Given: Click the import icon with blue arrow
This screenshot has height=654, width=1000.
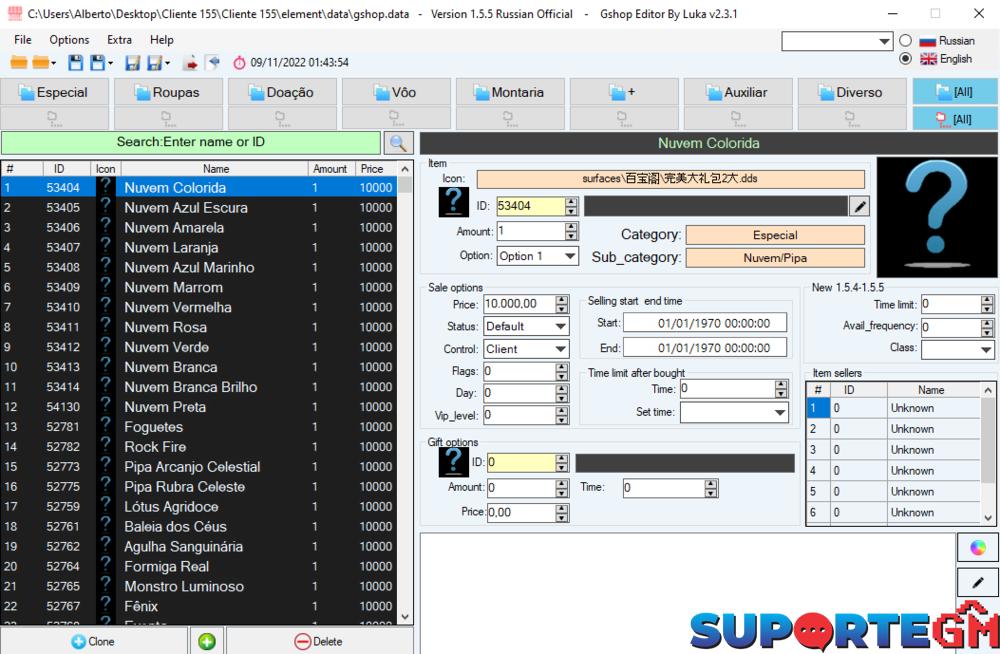Looking at the screenshot, I should pos(212,63).
